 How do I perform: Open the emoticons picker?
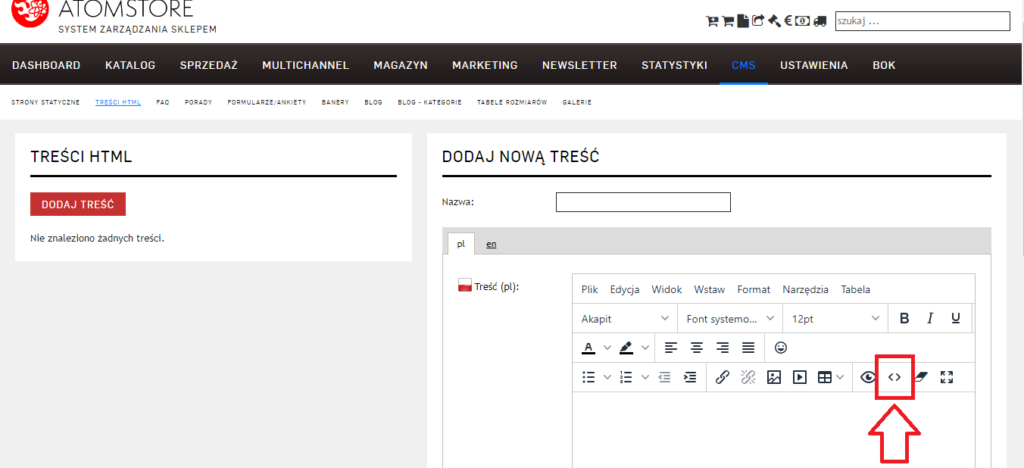781,347
